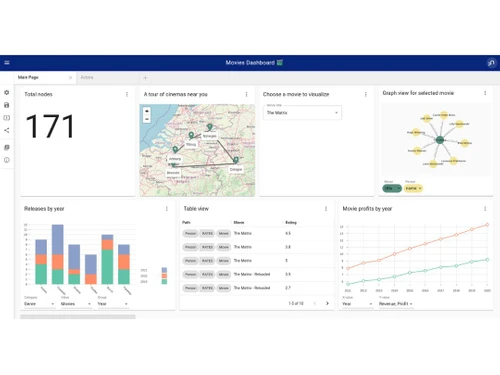Image resolution: width=500 pixels, height=375 pixels.
Task: Open the Value dropdown set to Movies
Action: [76, 304]
